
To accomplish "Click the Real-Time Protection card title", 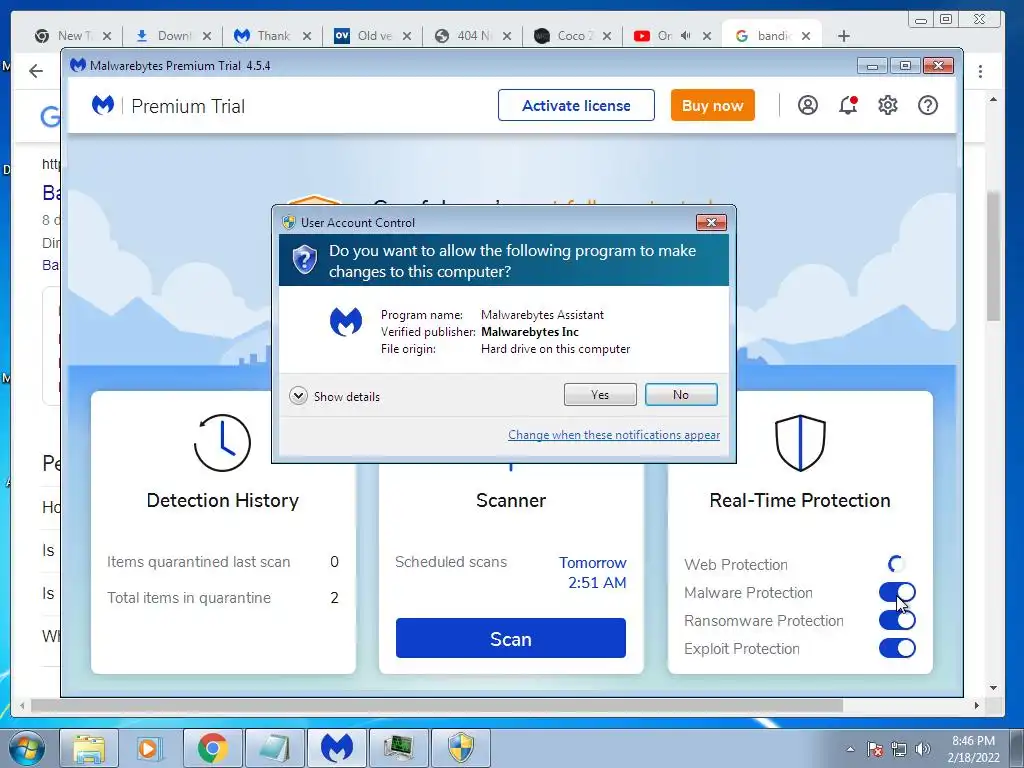I will click(x=800, y=500).
